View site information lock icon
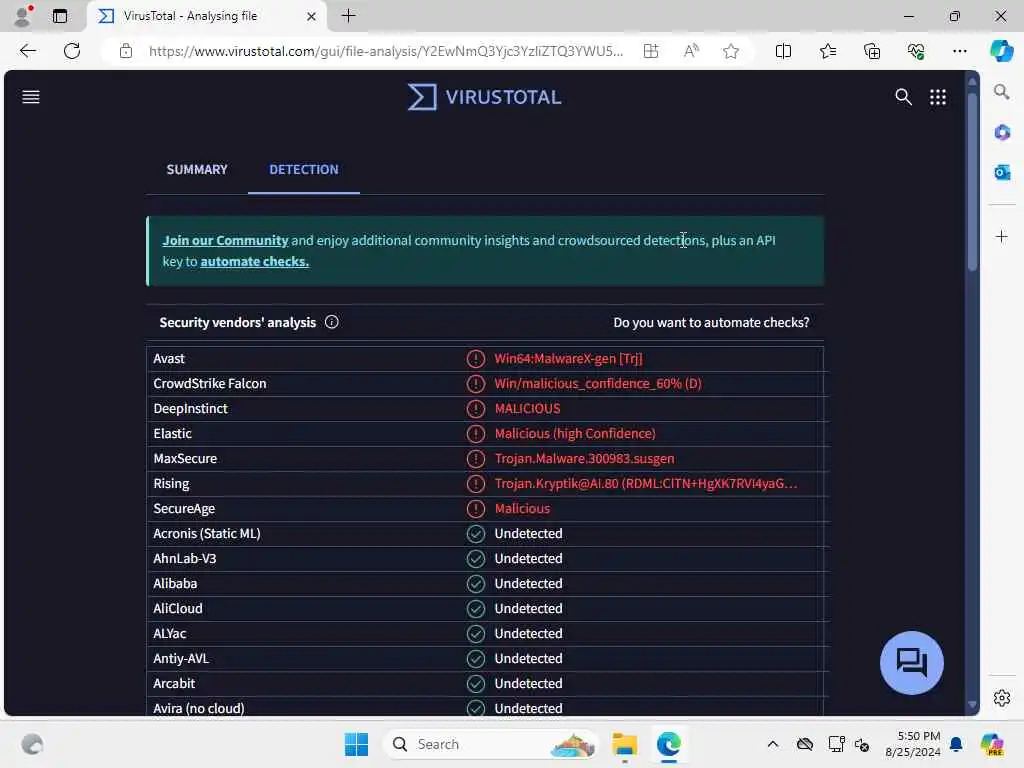This screenshot has height=768, width=1024. coord(126,51)
